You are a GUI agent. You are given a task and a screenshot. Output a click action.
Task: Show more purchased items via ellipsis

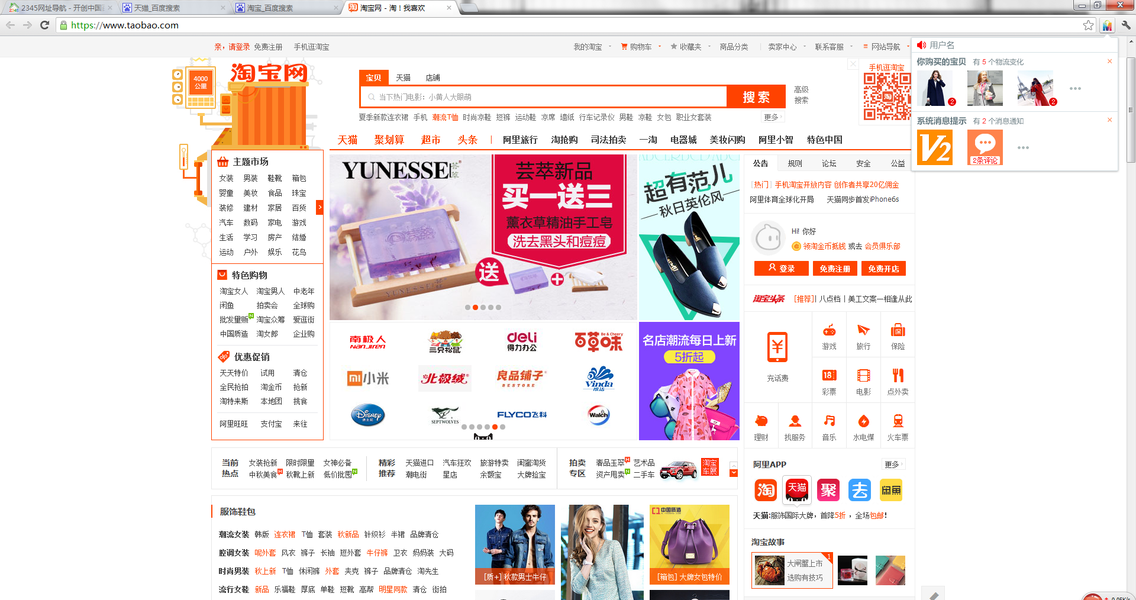pos(1075,89)
